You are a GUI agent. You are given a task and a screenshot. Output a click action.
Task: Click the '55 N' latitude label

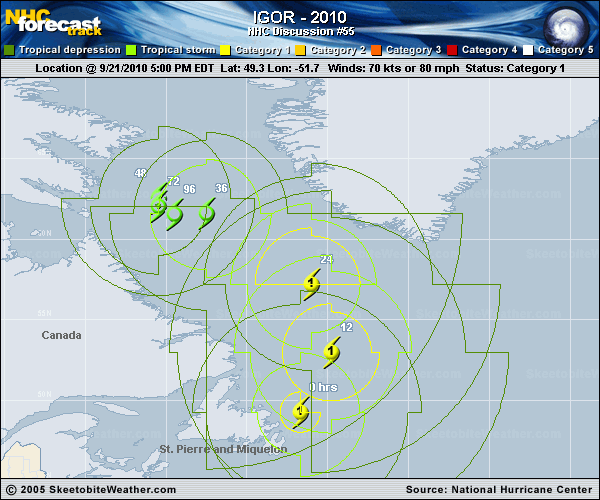(x=44, y=313)
